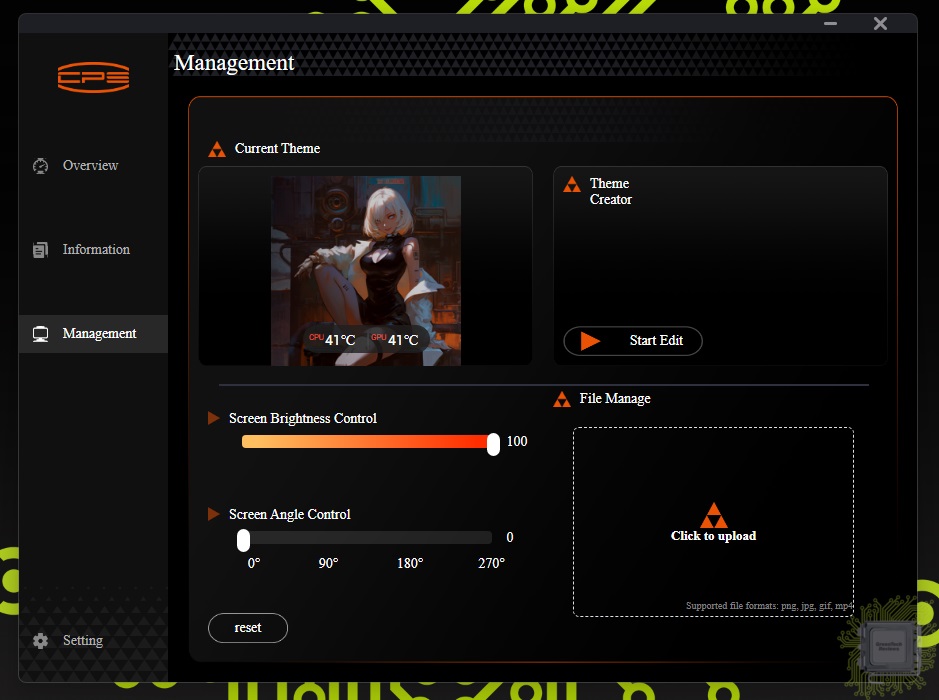Click the supported file formats note

pyautogui.click(x=769, y=606)
